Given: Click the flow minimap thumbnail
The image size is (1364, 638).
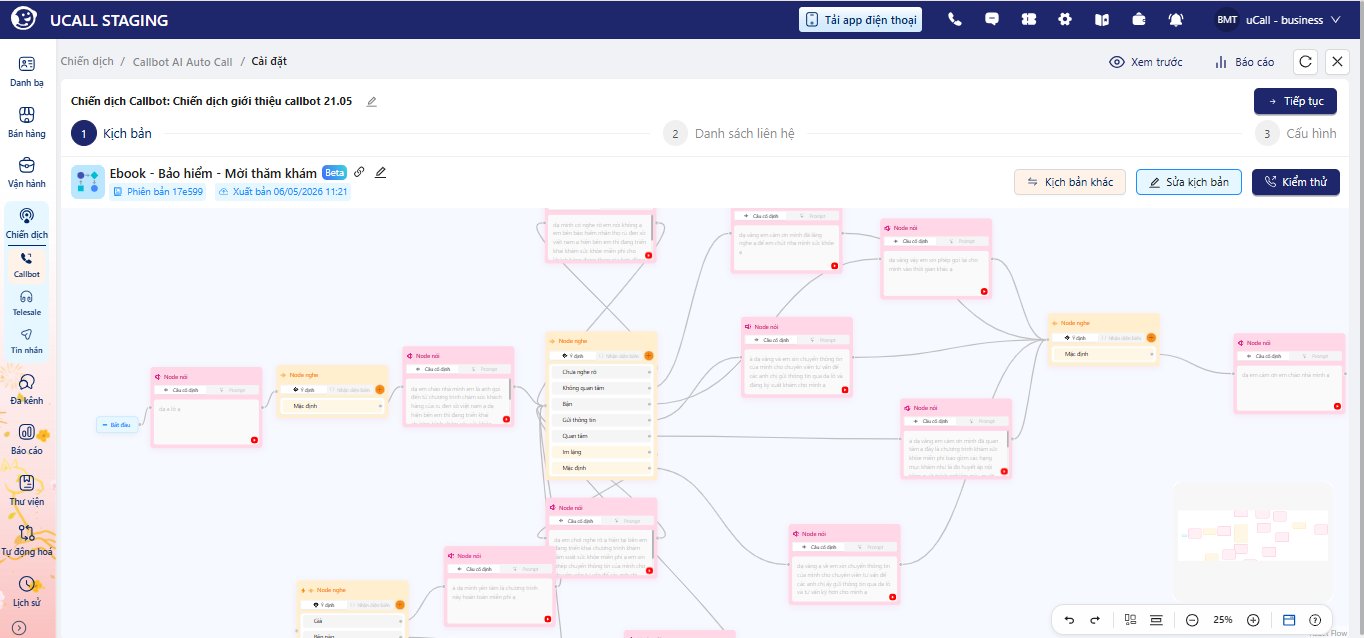Looking at the screenshot, I should point(1254,542).
